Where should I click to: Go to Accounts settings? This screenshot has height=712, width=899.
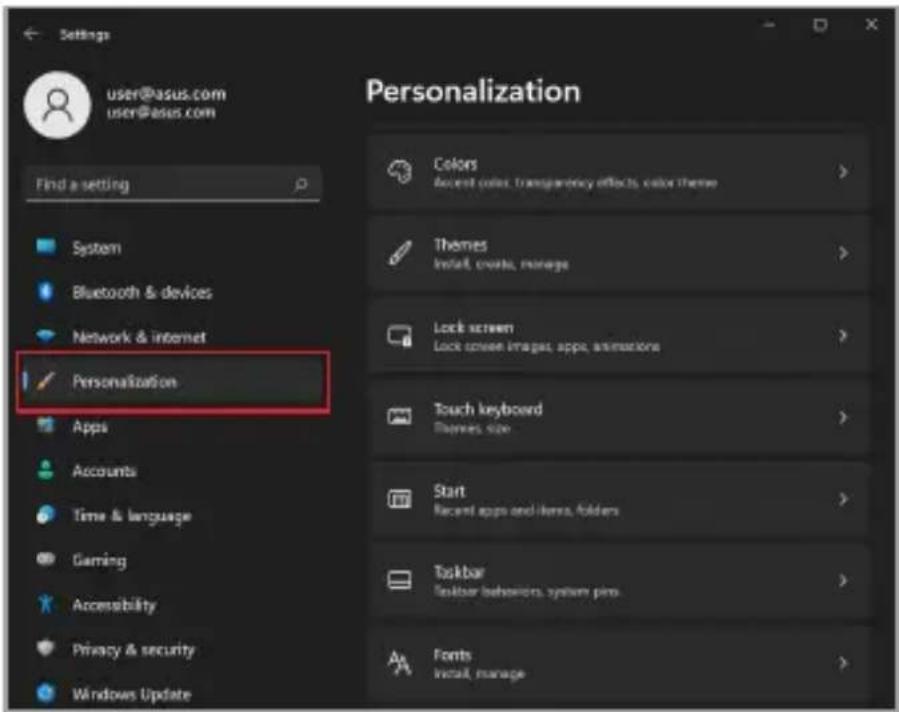coord(104,471)
